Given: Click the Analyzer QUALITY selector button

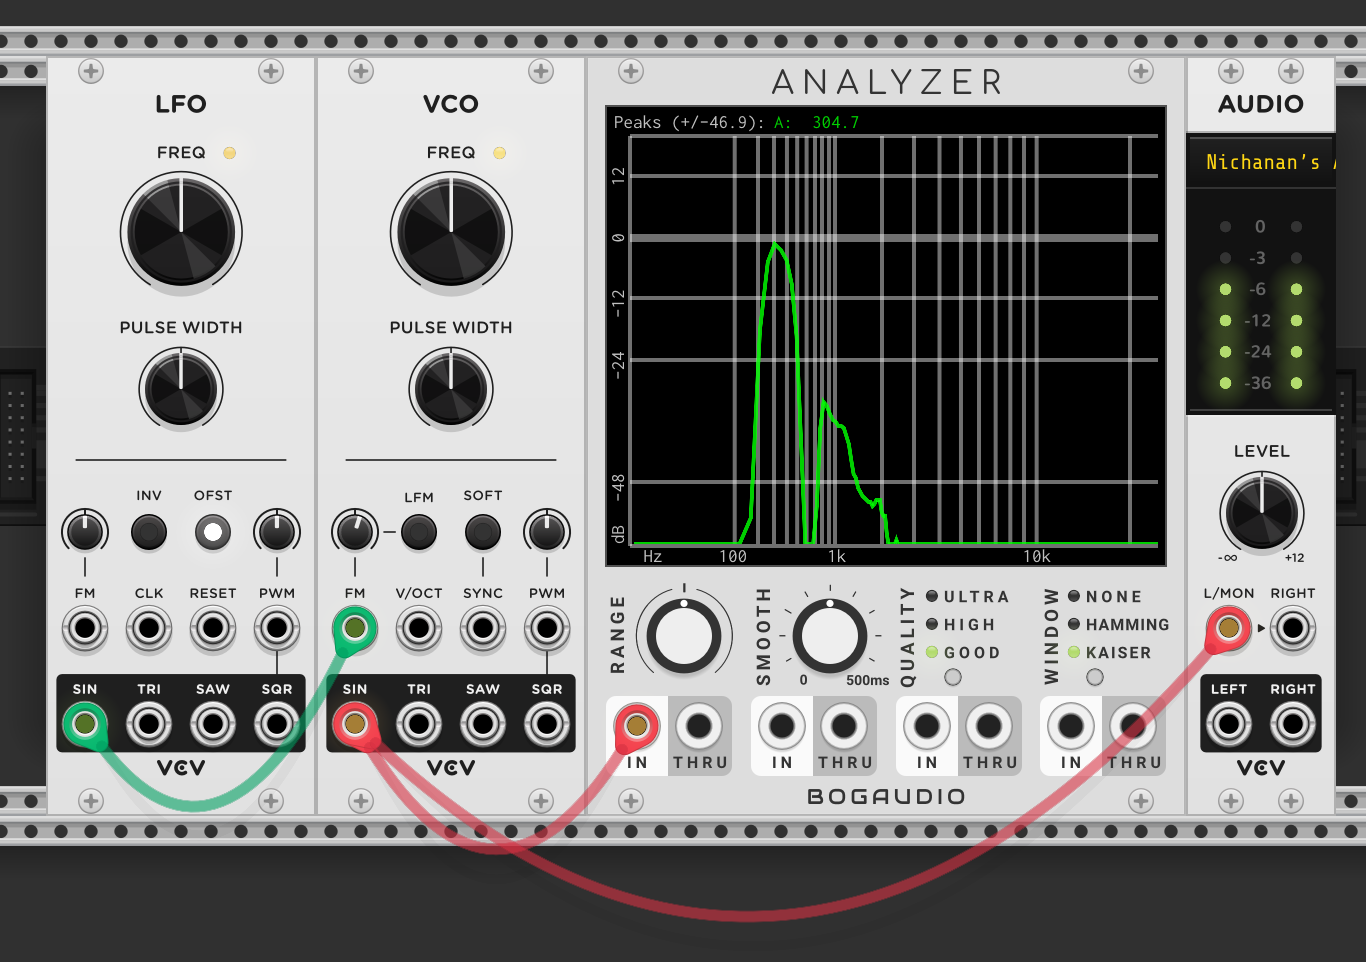Looking at the screenshot, I should point(953,677).
